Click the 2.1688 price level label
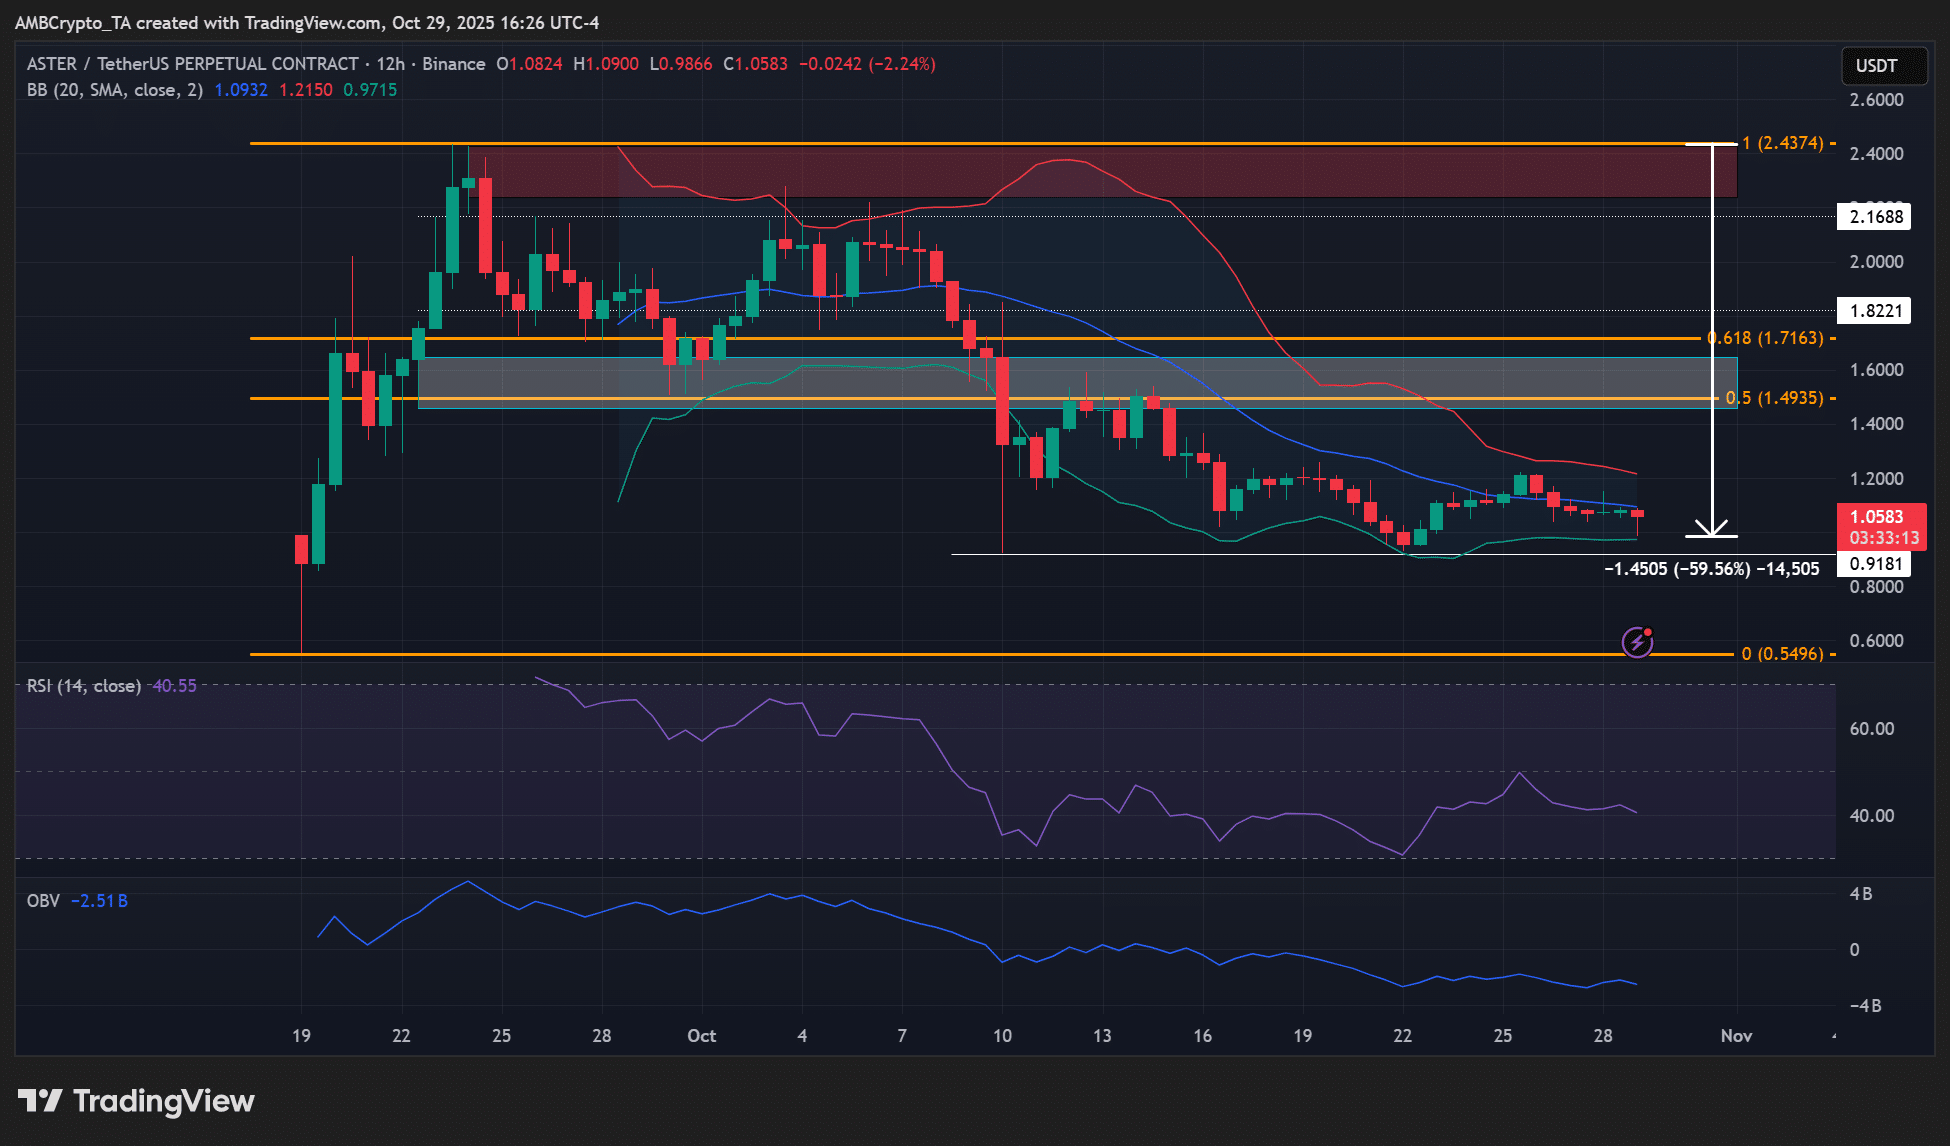1950x1146 pixels. pyautogui.click(x=1874, y=217)
